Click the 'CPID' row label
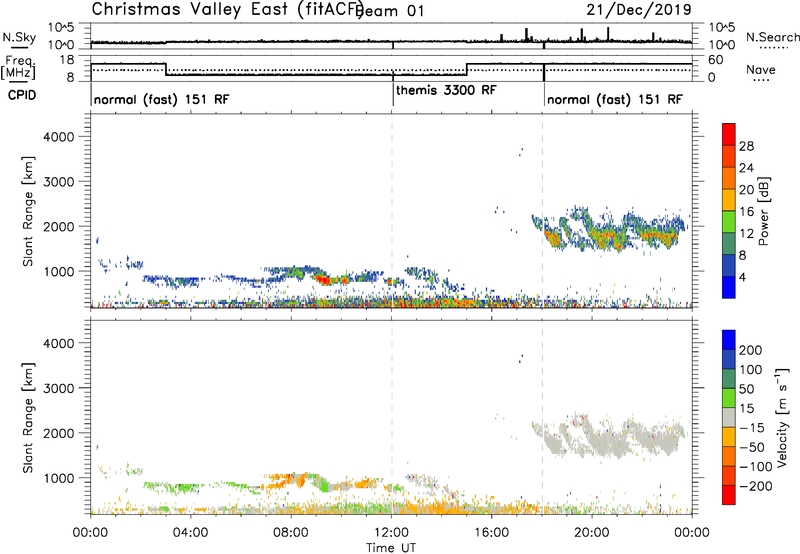 click(x=22, y=95)
